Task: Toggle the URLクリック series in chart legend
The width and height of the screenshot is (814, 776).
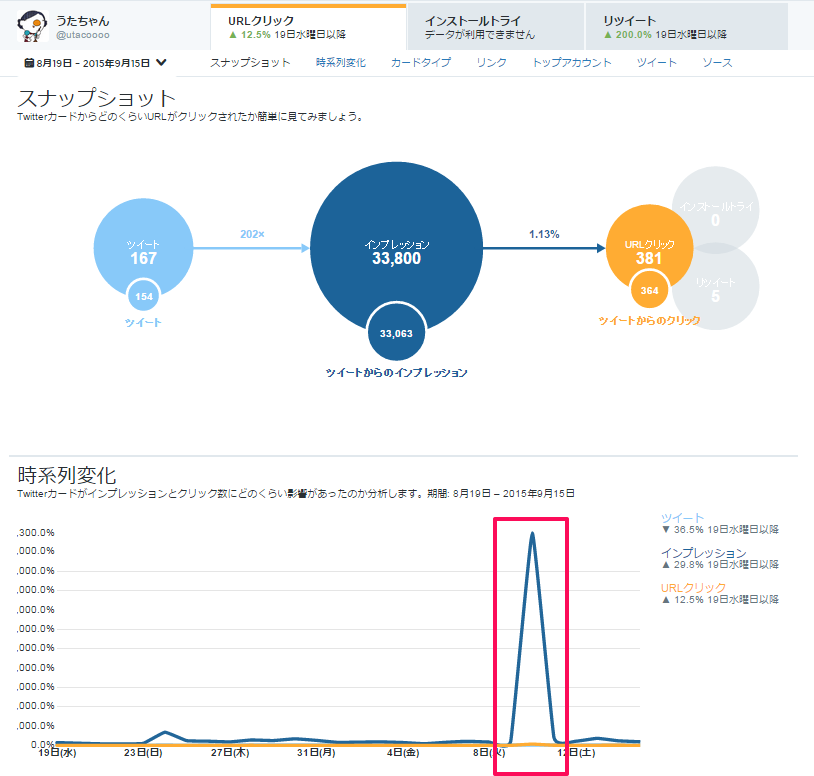Action: (693, 588)
